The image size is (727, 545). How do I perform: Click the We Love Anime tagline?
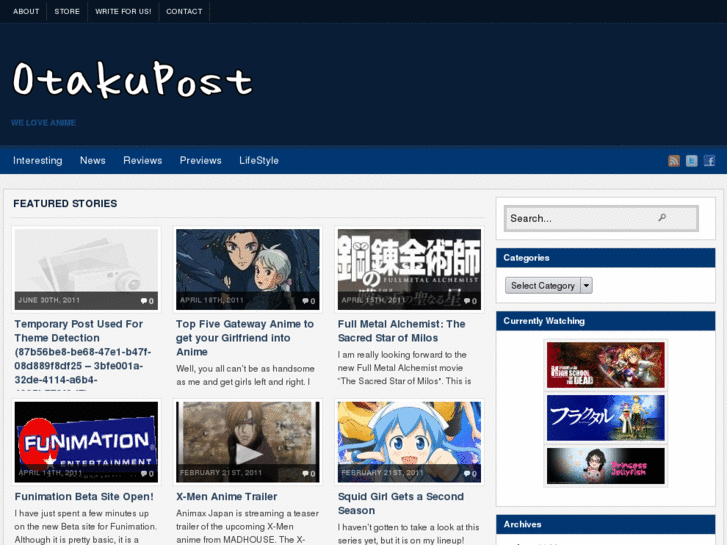44,123
